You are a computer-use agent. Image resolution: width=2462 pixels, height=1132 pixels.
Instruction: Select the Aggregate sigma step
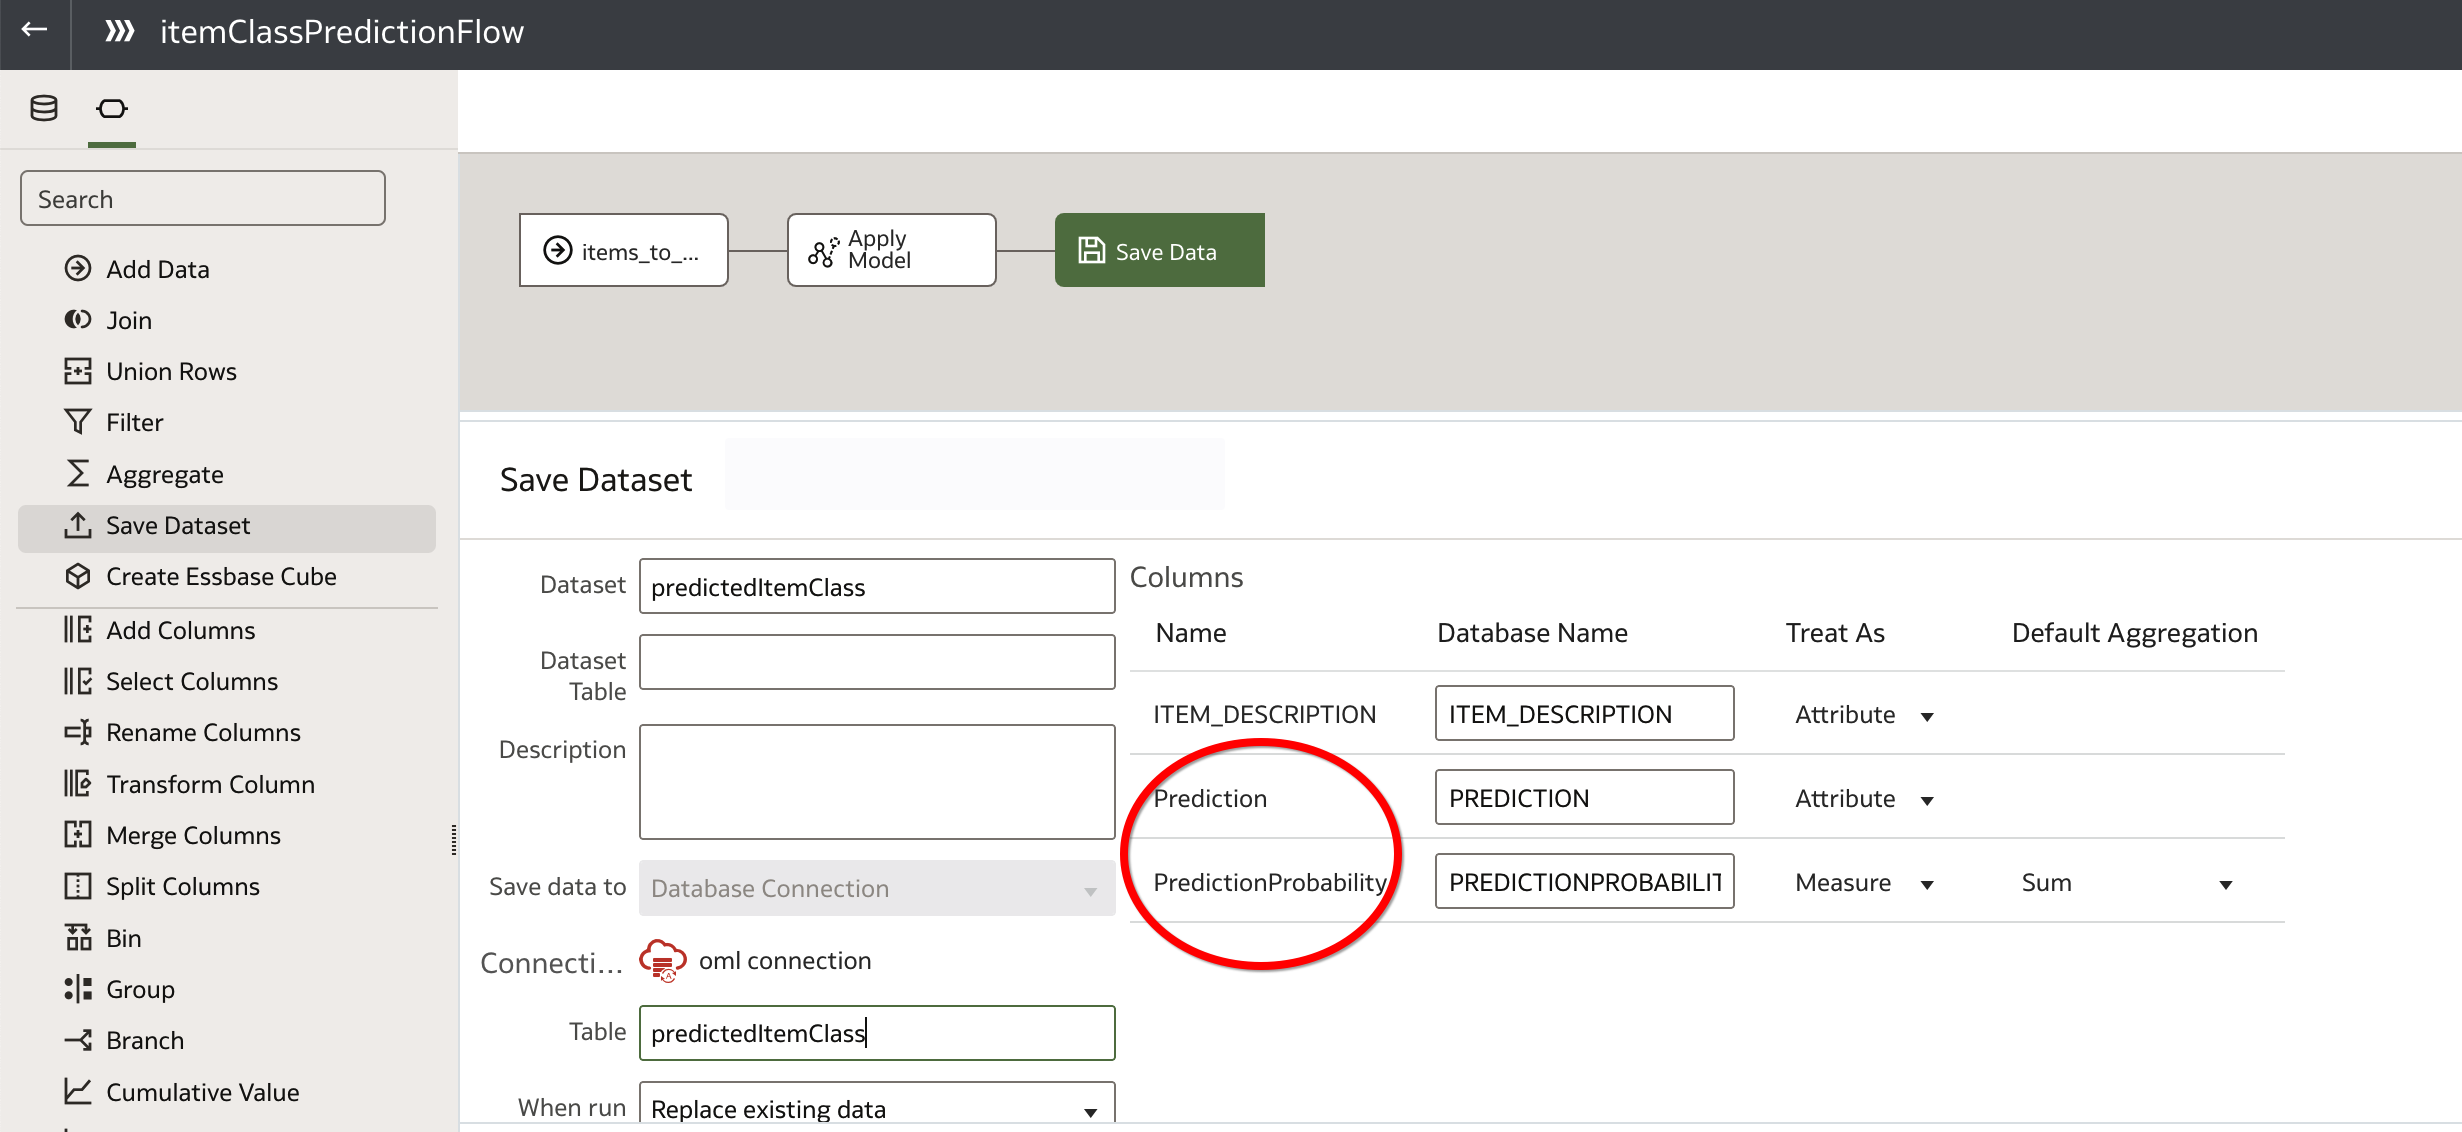[78, 474]
